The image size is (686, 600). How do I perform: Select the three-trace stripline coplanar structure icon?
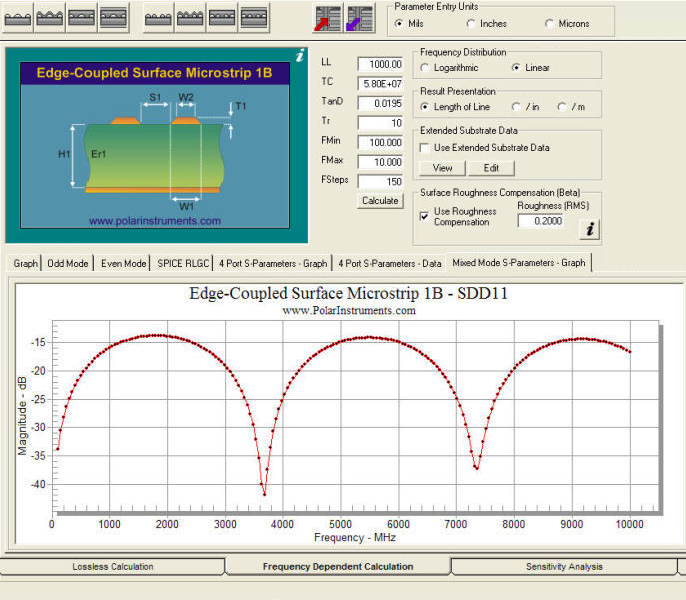113,18
